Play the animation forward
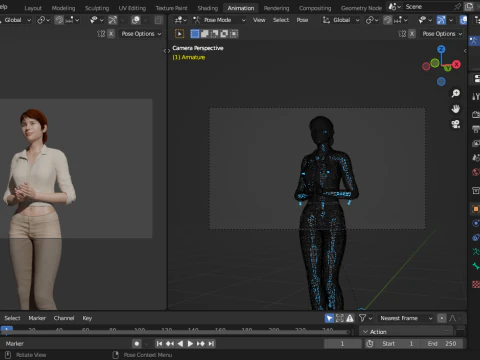The width and height of the screenshot is (480, 360). click(190, 344)
